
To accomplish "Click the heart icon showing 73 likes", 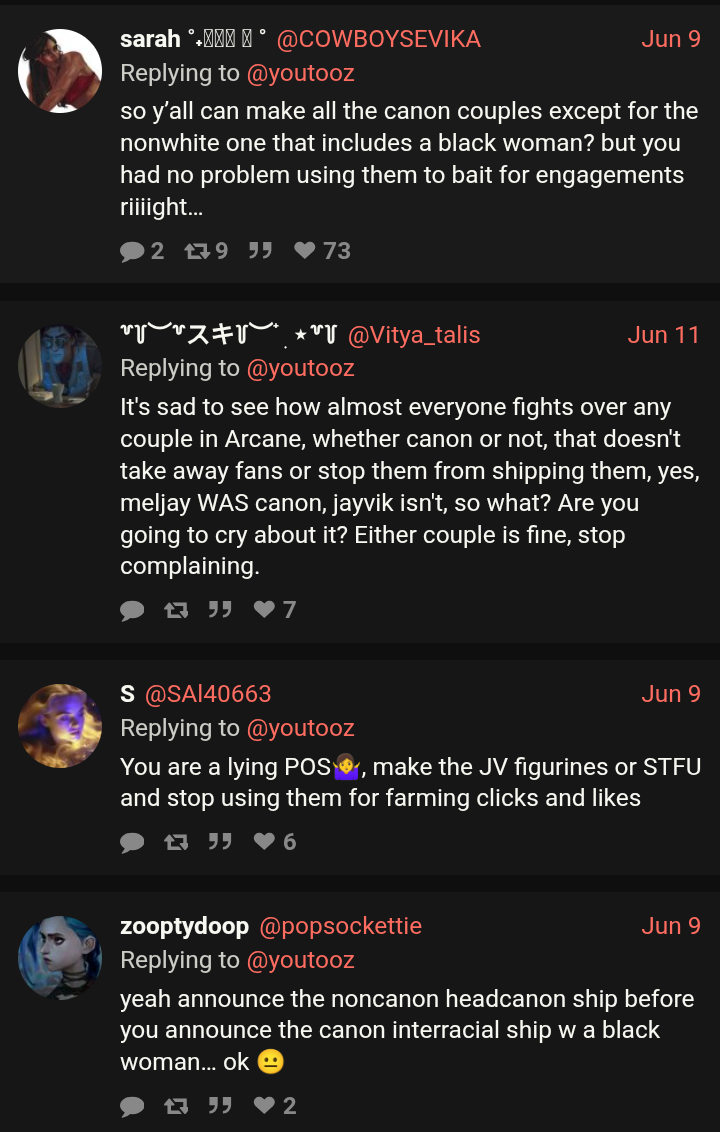I will tap(305, 251).
